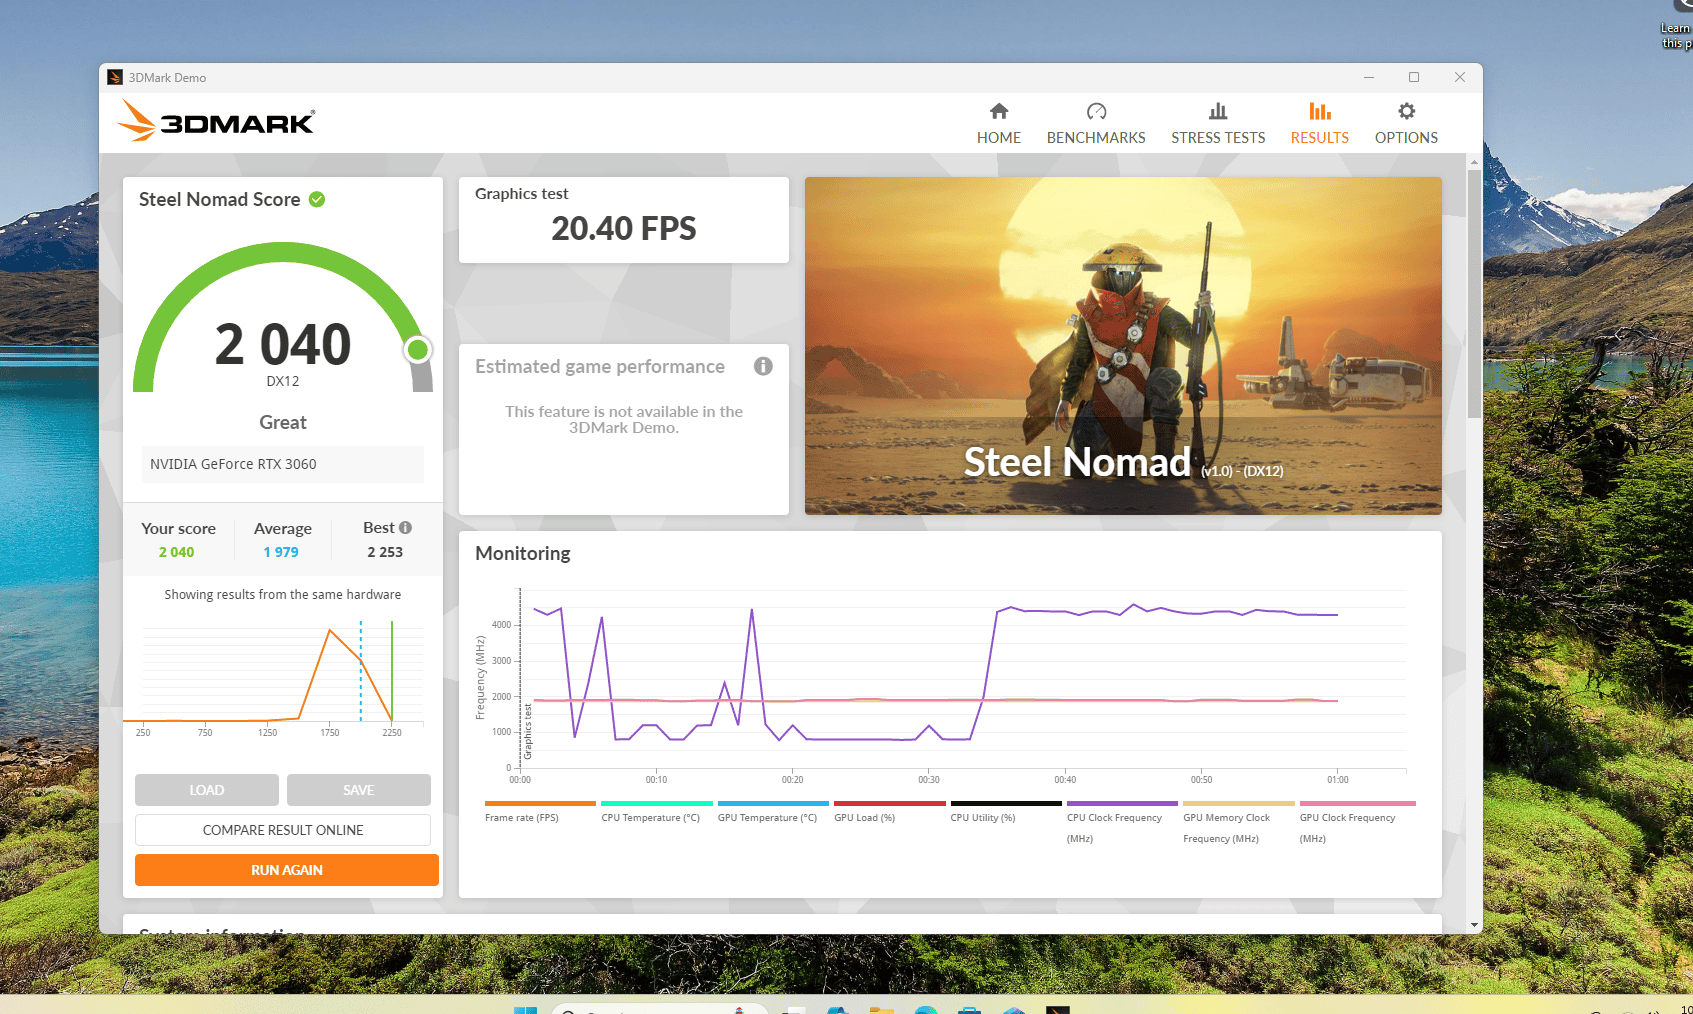
Task: Click the 20.40 FPS graphics test value
Action: pyautogui.click(x=624, y=229)
